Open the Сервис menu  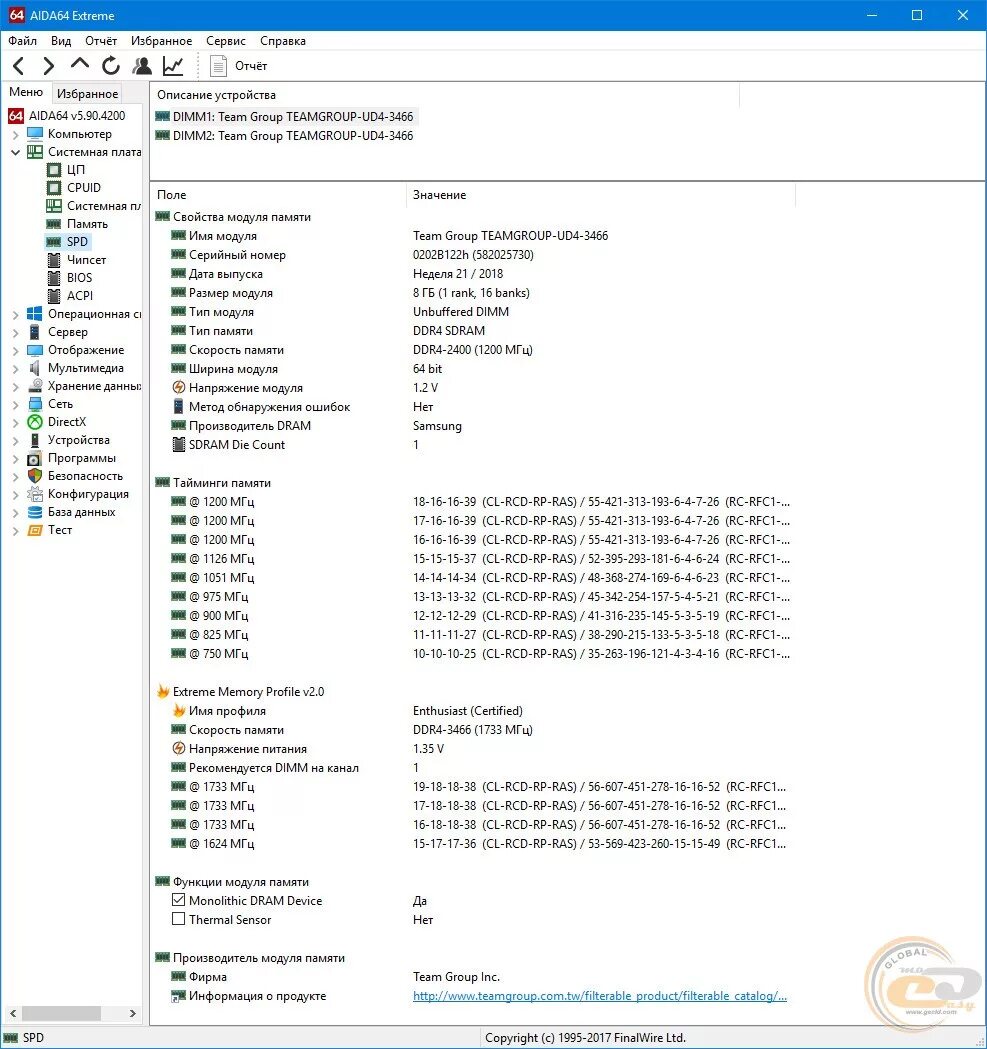[226, 41]
